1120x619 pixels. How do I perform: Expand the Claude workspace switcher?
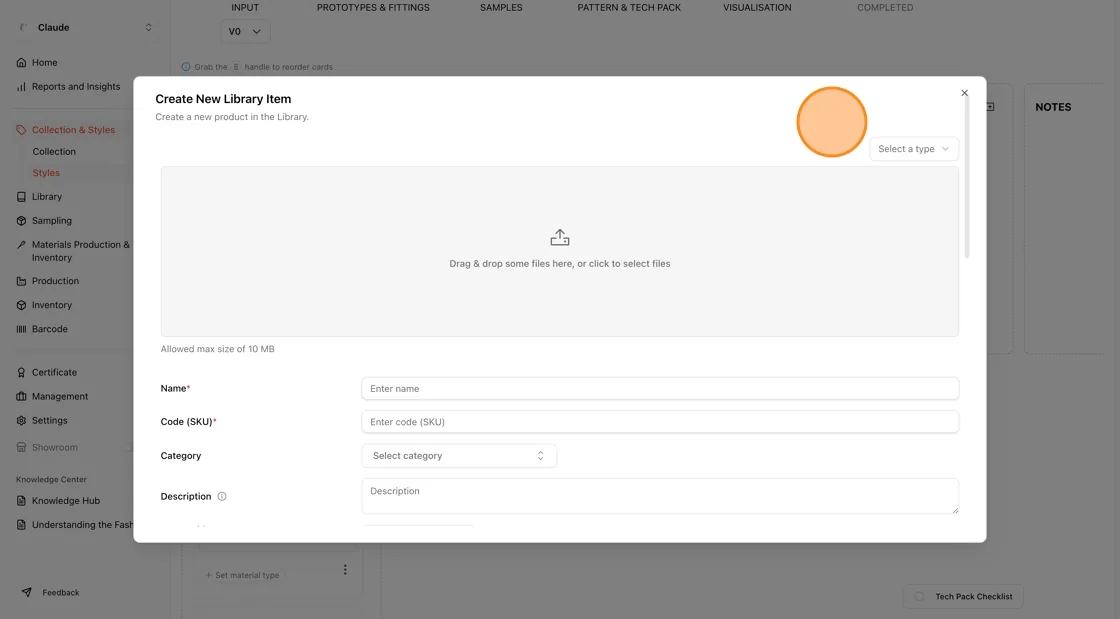[x=149, y=27]
